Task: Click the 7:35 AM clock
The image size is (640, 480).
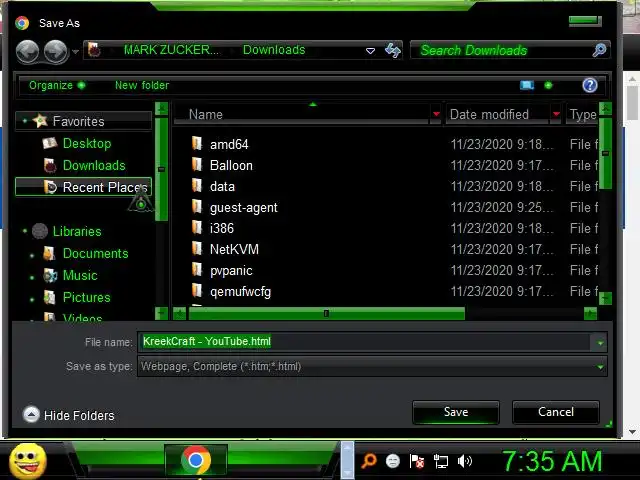Action: pyautogui.click(x=552, y=462)
